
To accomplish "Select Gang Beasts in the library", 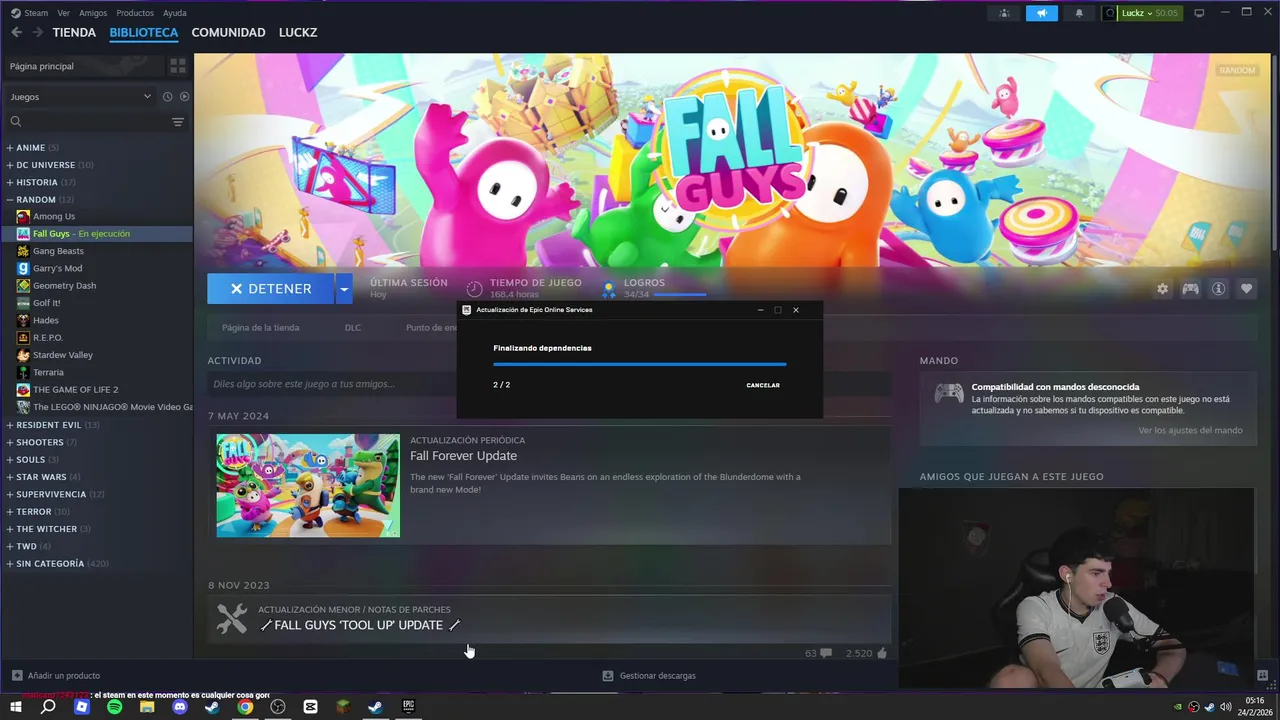I will point(58,252).
